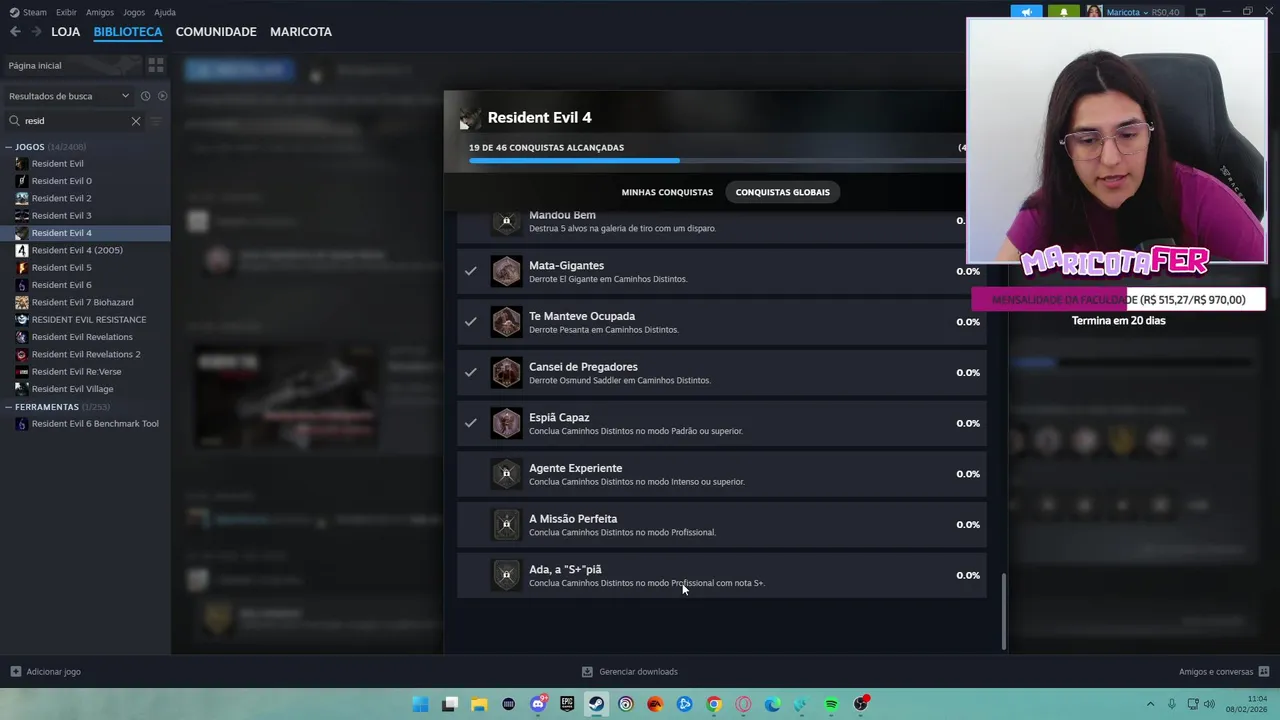Open the Windows Start menu
Screen dimensions: 1280x720
click(421, 704)
